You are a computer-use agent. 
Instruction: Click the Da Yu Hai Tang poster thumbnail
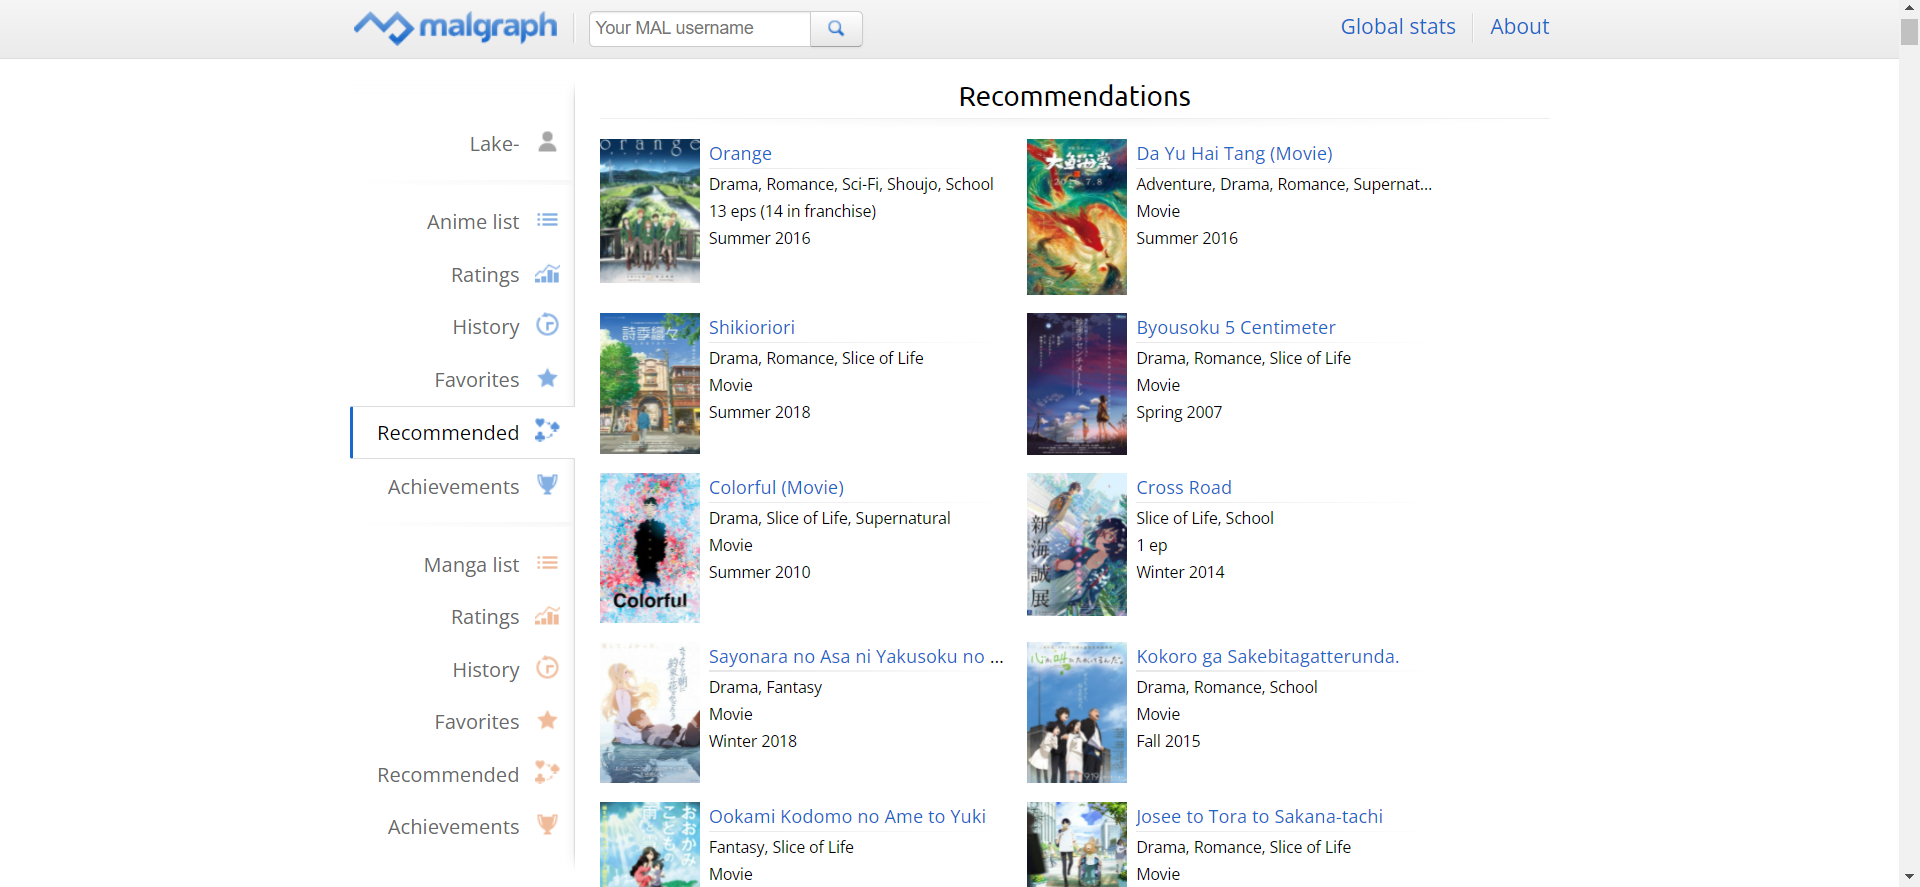[1077, 217]
